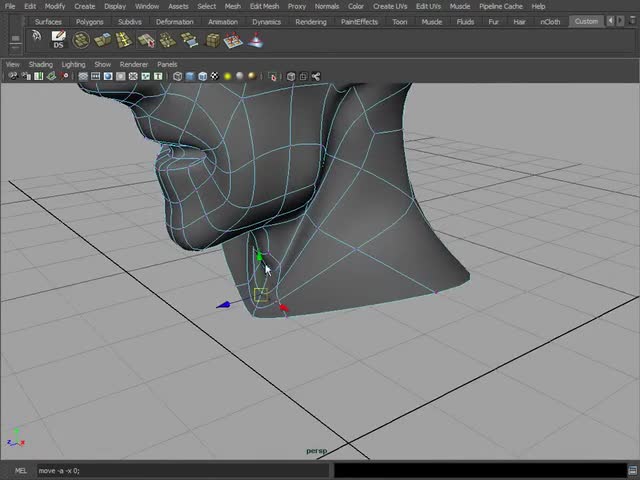Switch to the Polygons shelf tab
Screen dimensions: 640x480
click(91, 21)
